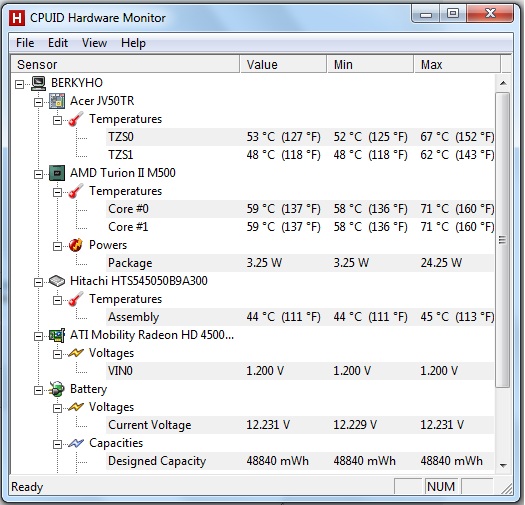Click the vertical scrollbar thumb
525x505 pixels.
pyautogui.click(x=503, y=240)
